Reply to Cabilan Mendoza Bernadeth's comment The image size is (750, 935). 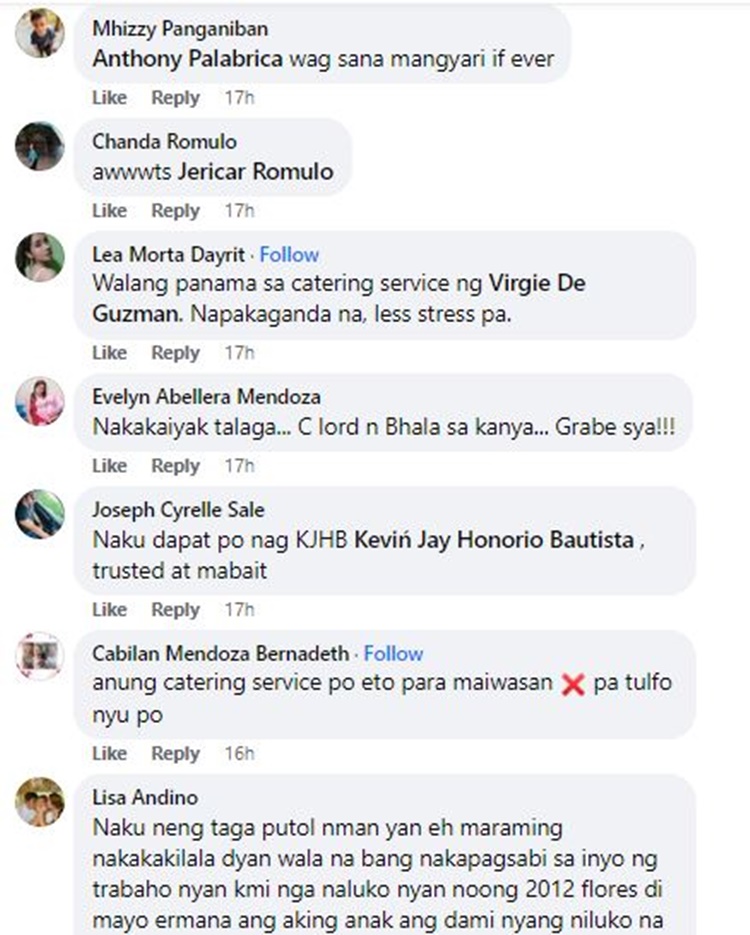pyautogui.click(x=175, y=753)
